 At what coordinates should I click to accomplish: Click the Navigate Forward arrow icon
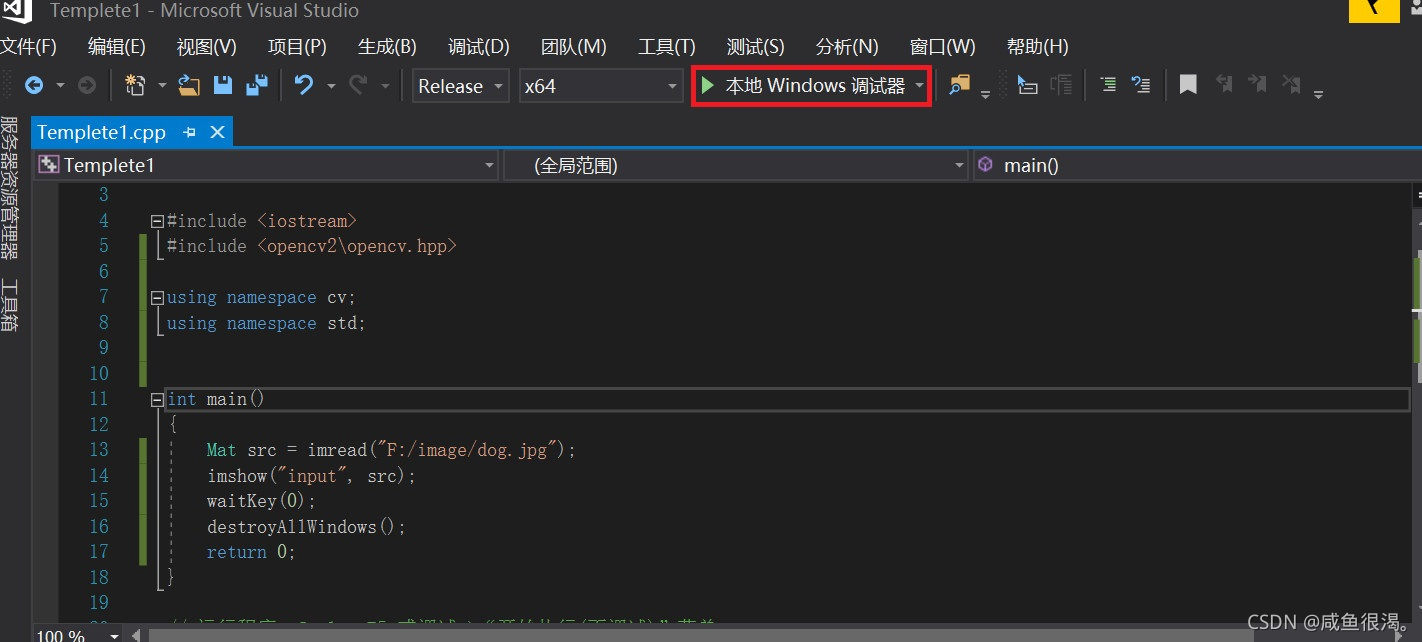pyautogui.click(x=87, y=86)
